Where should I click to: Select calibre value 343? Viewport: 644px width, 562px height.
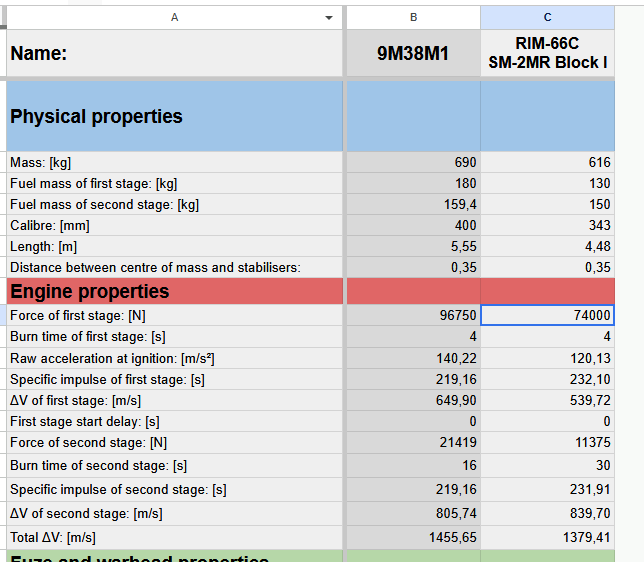coord(547,225)
